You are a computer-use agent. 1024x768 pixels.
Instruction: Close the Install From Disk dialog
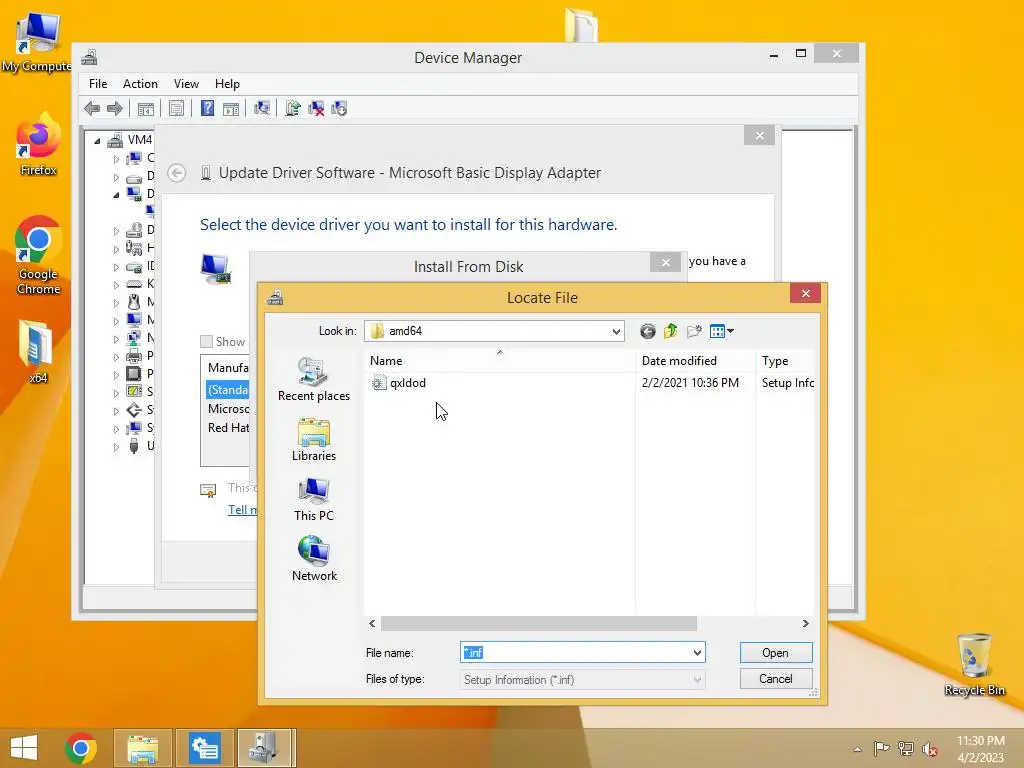(665, 263)
